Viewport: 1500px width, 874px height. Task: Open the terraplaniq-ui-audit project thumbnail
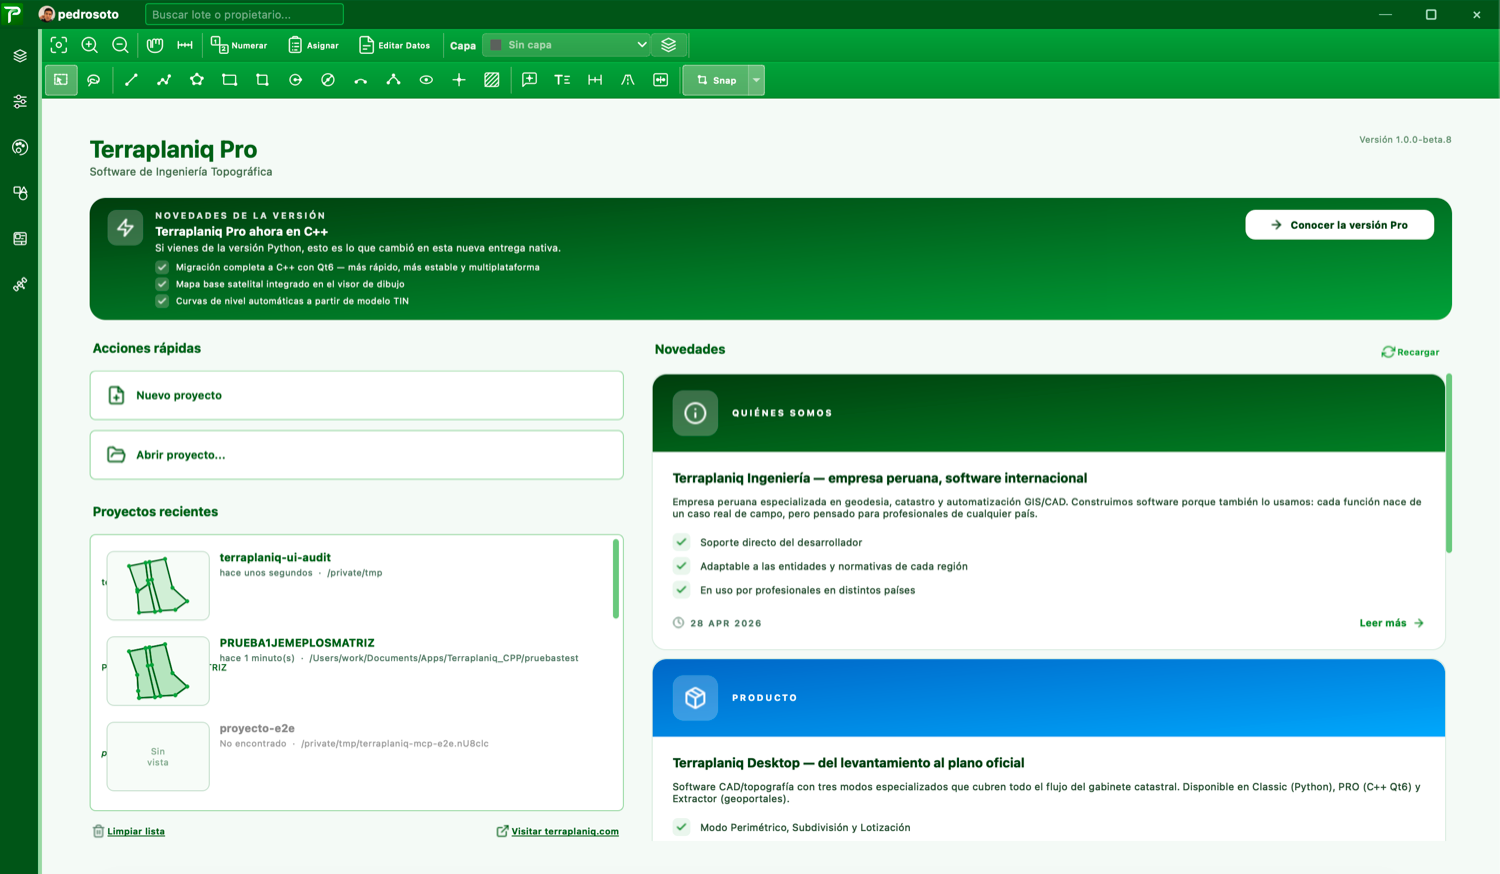click(158, 586)
